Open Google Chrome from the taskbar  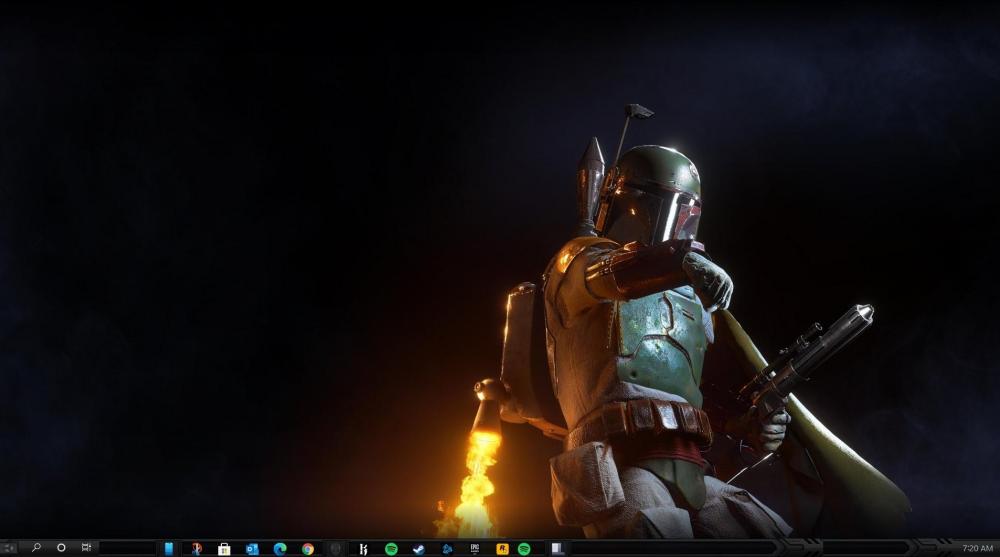[x=308, y=548]
